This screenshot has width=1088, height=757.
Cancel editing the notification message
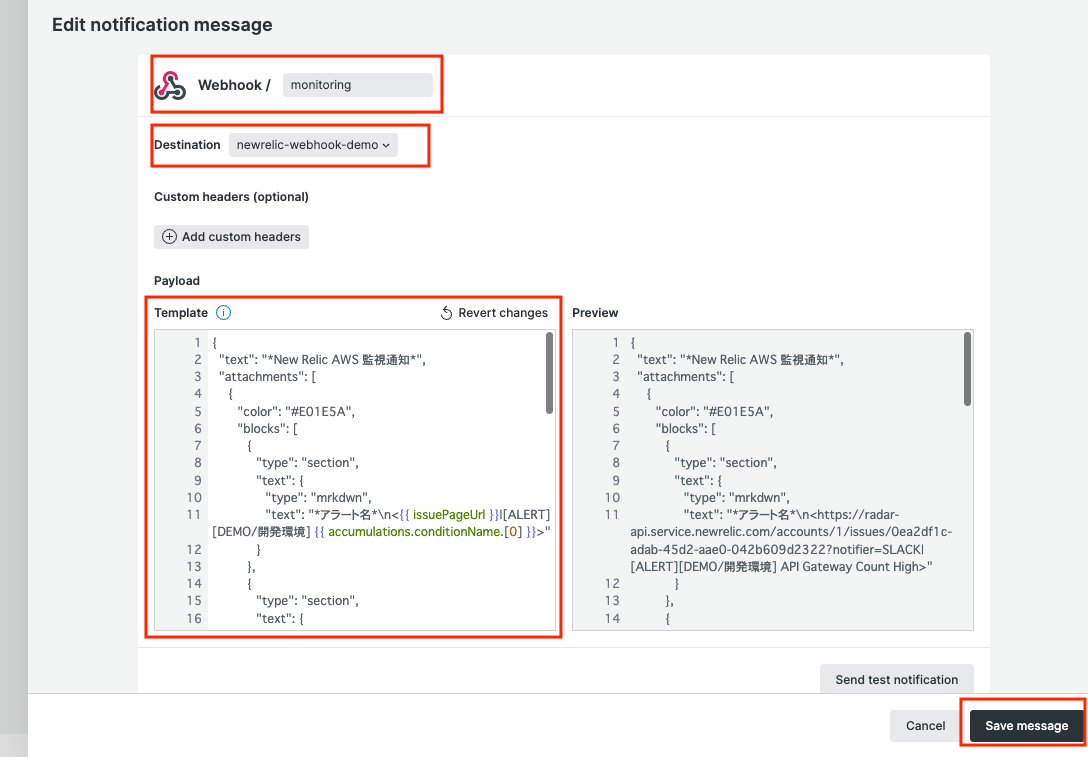925,726
